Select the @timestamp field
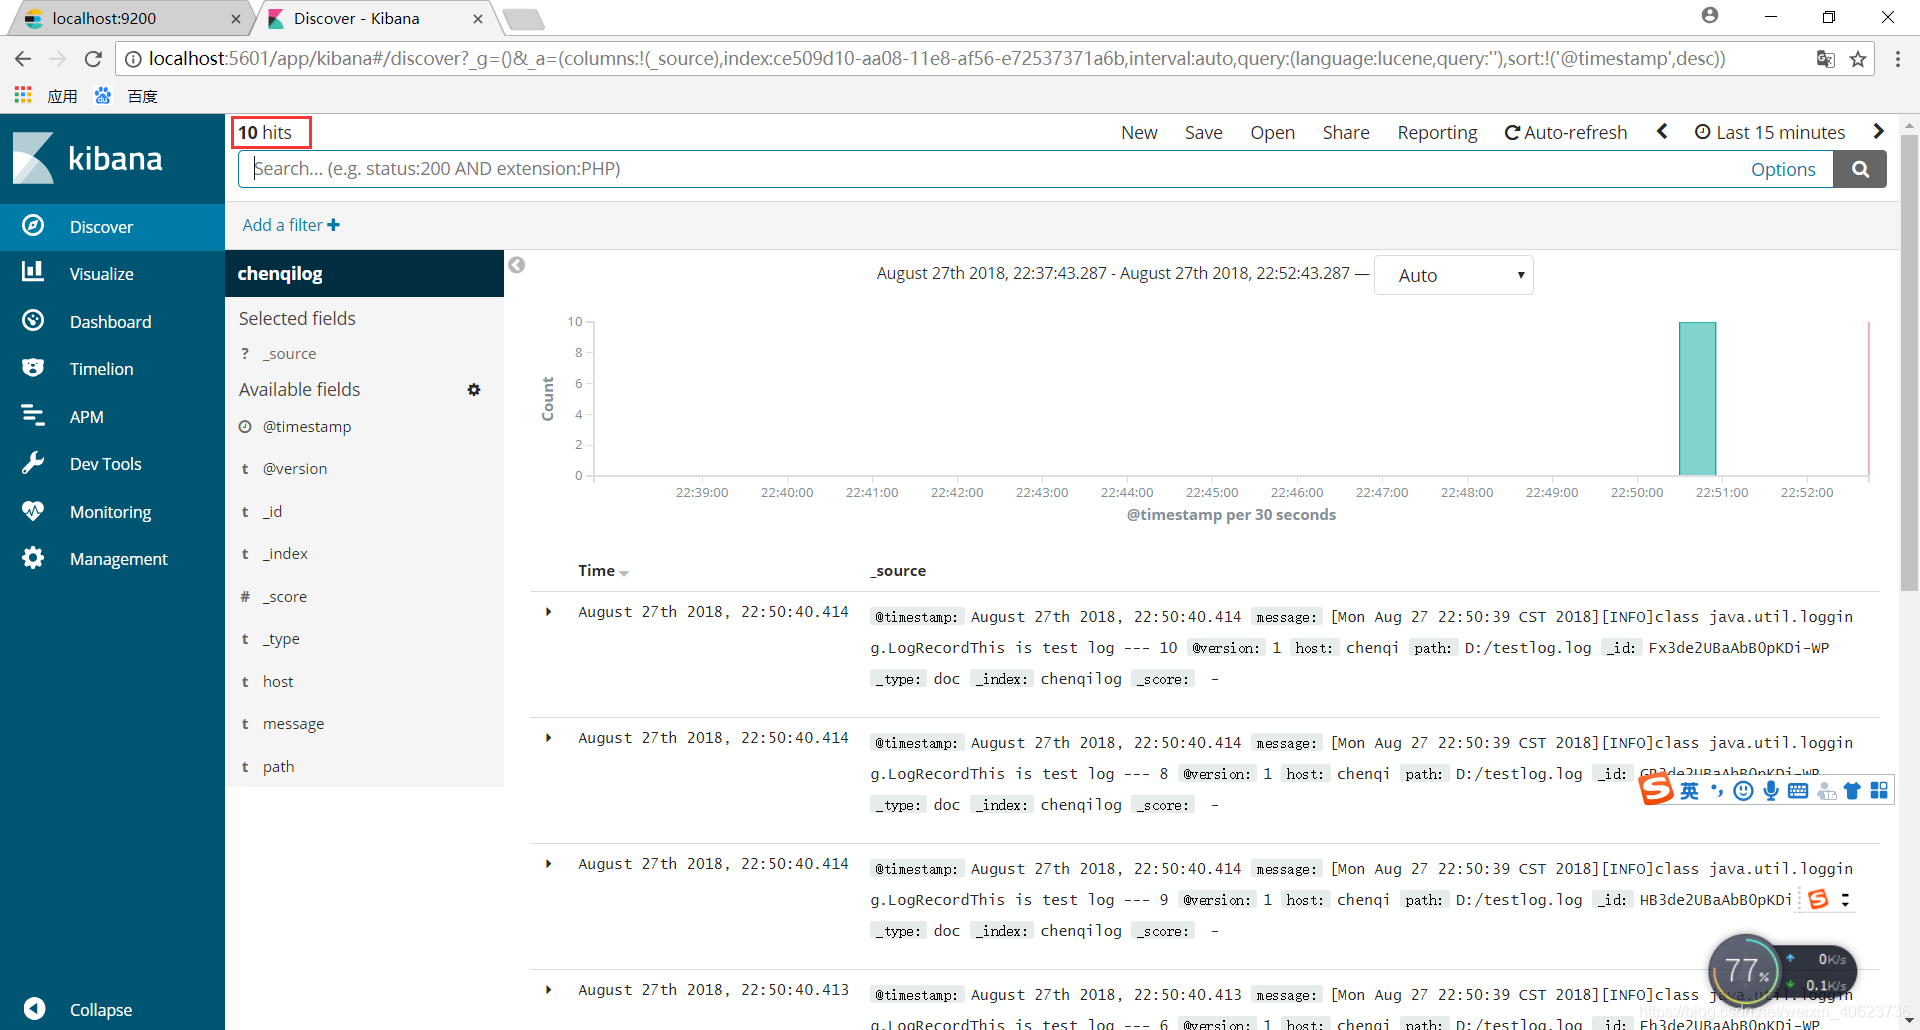1920x1030 pixels. 307,426
